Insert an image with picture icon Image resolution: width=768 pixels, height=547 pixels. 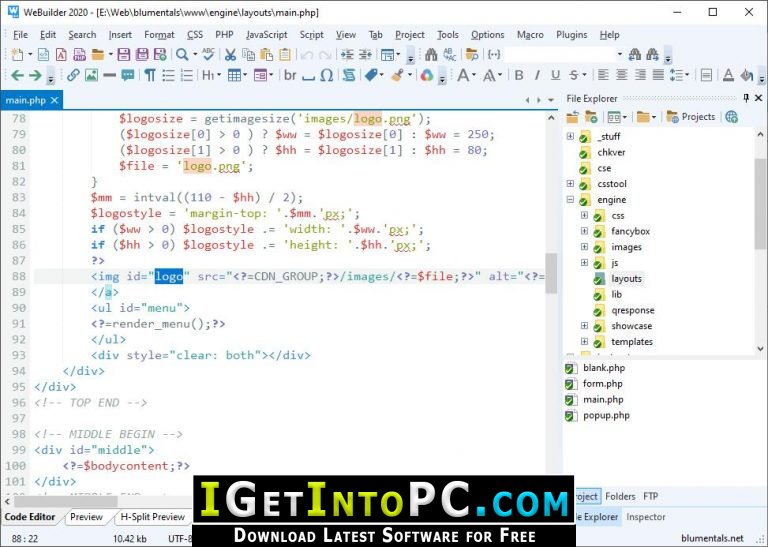(x=91, y=75)
